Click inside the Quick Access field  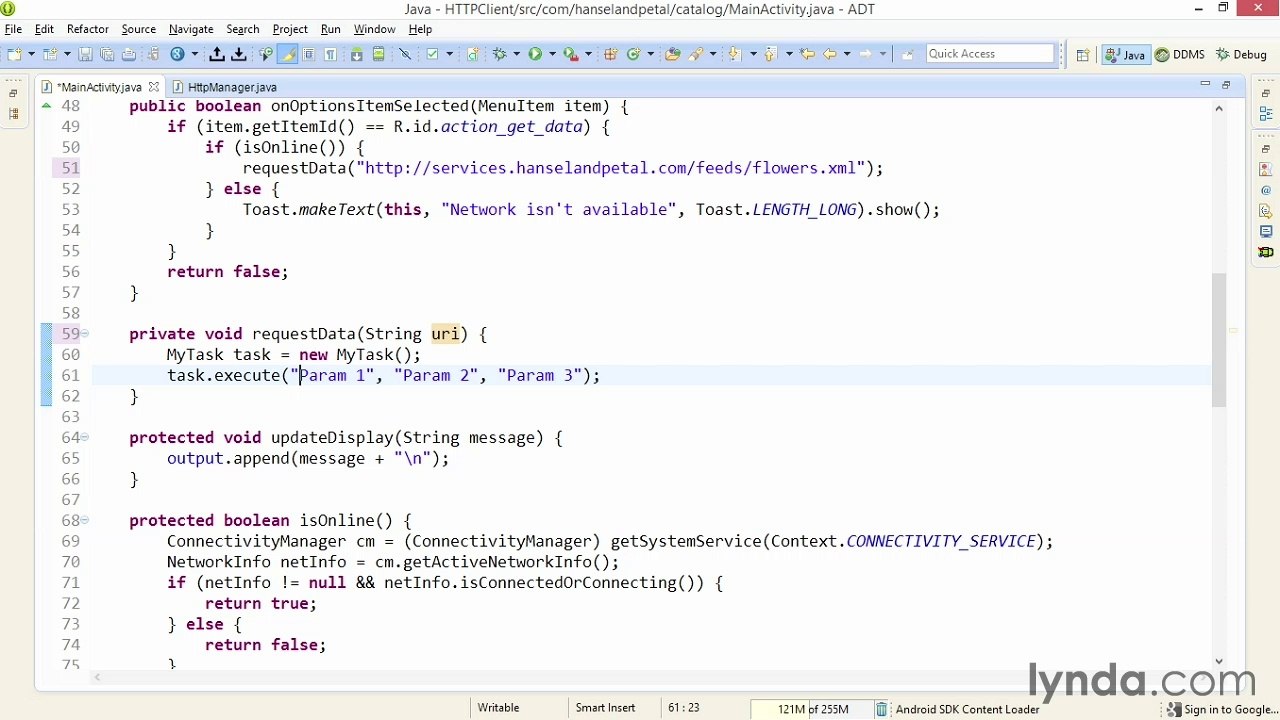[x=990, y=54]
